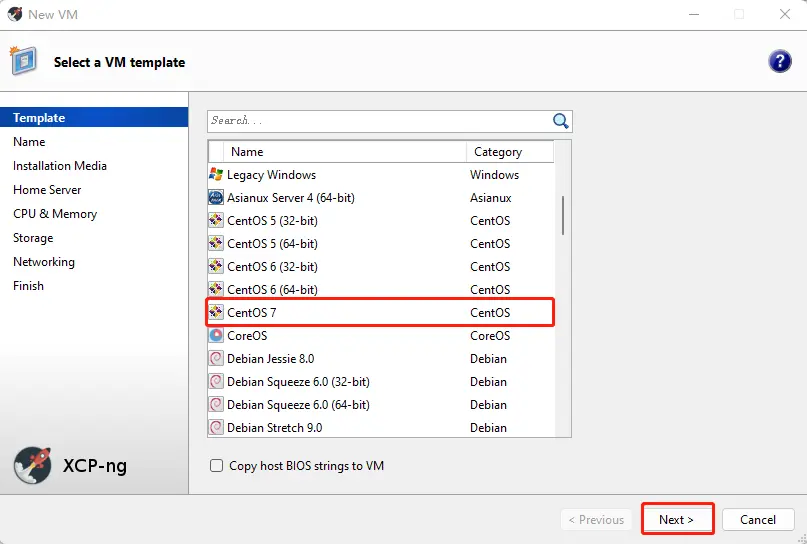Screen dimensions: 807x544
Task: Select CentOS 5 (64-bit) template name
Action: tap(272, 243)
